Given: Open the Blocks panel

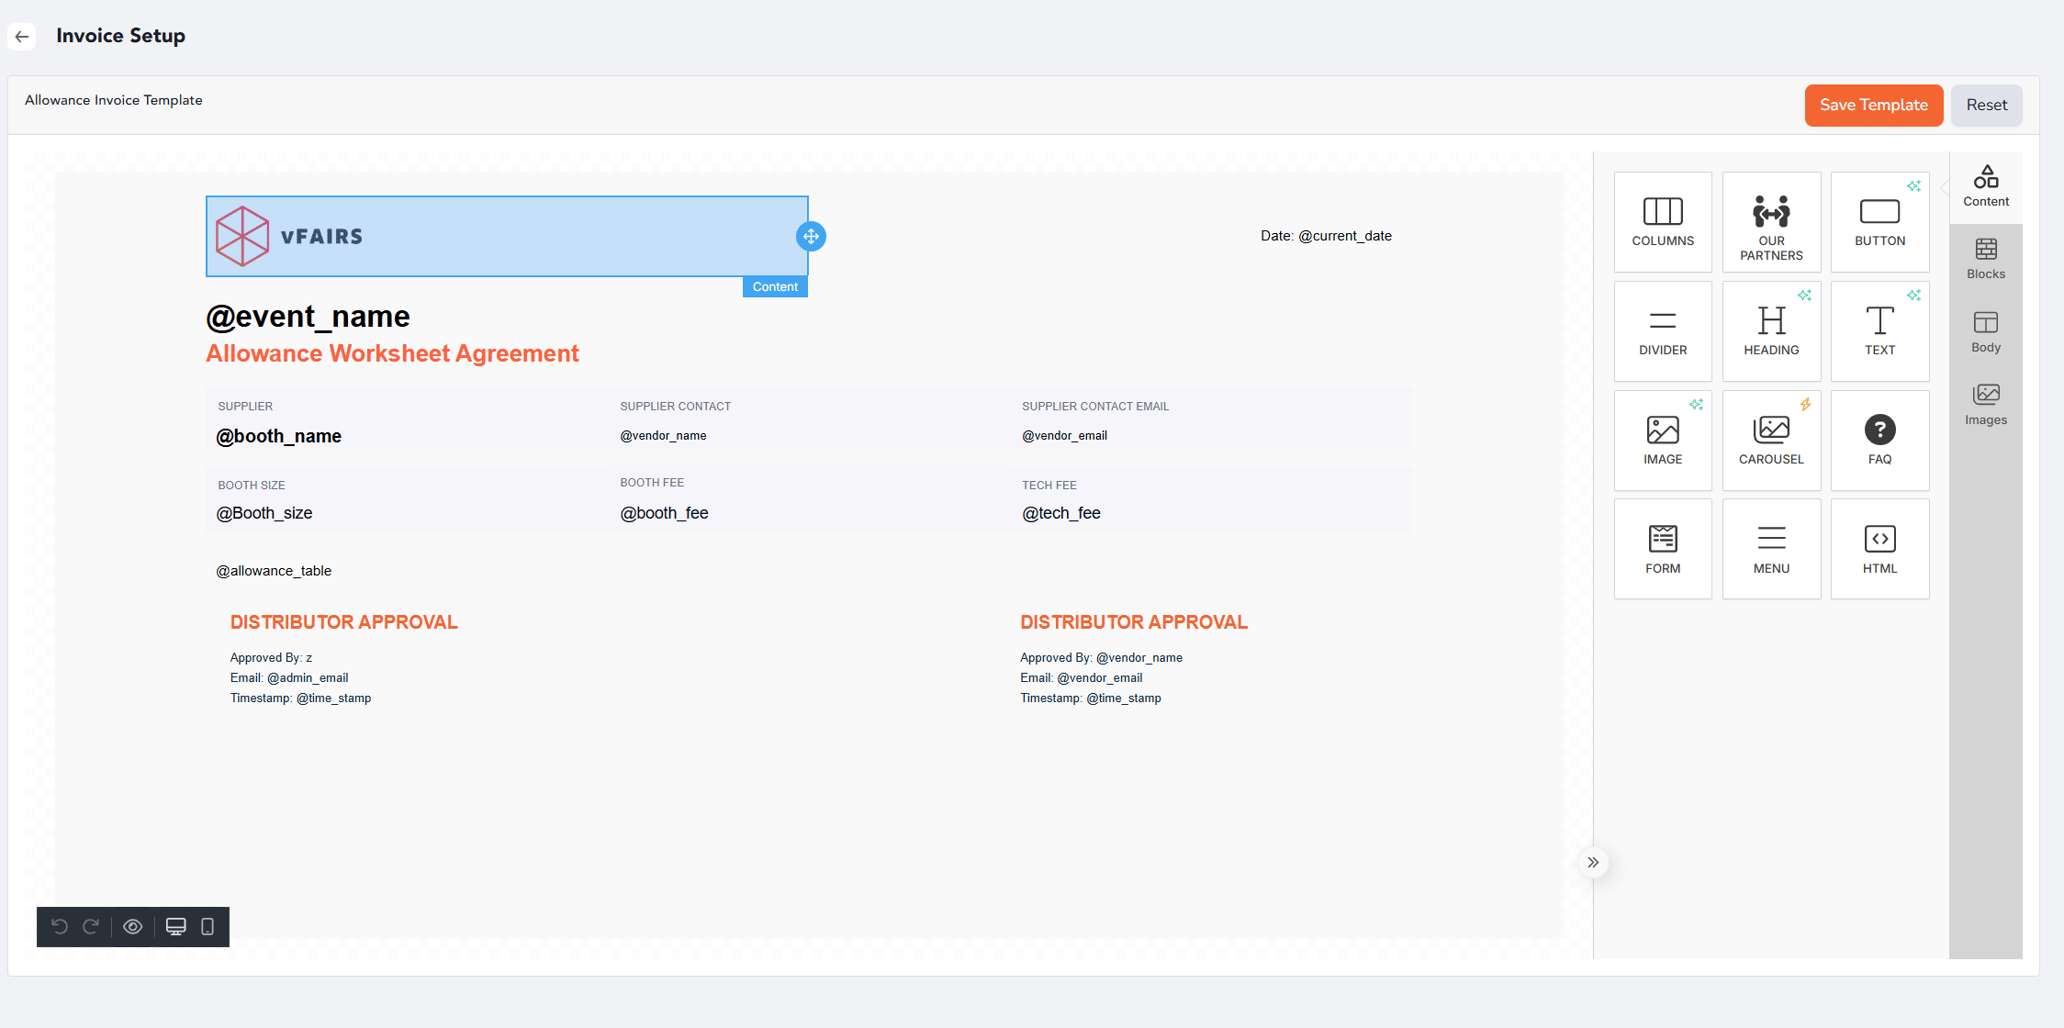Looking at the screenshot, I should click(1986, 258).
